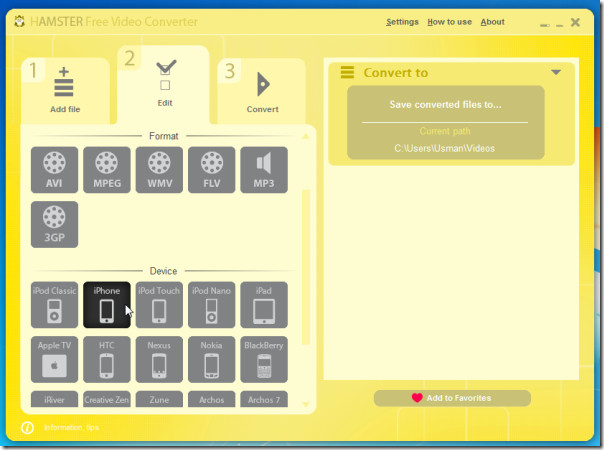
Task: Choose the iPad device tile
Action: 264,305
